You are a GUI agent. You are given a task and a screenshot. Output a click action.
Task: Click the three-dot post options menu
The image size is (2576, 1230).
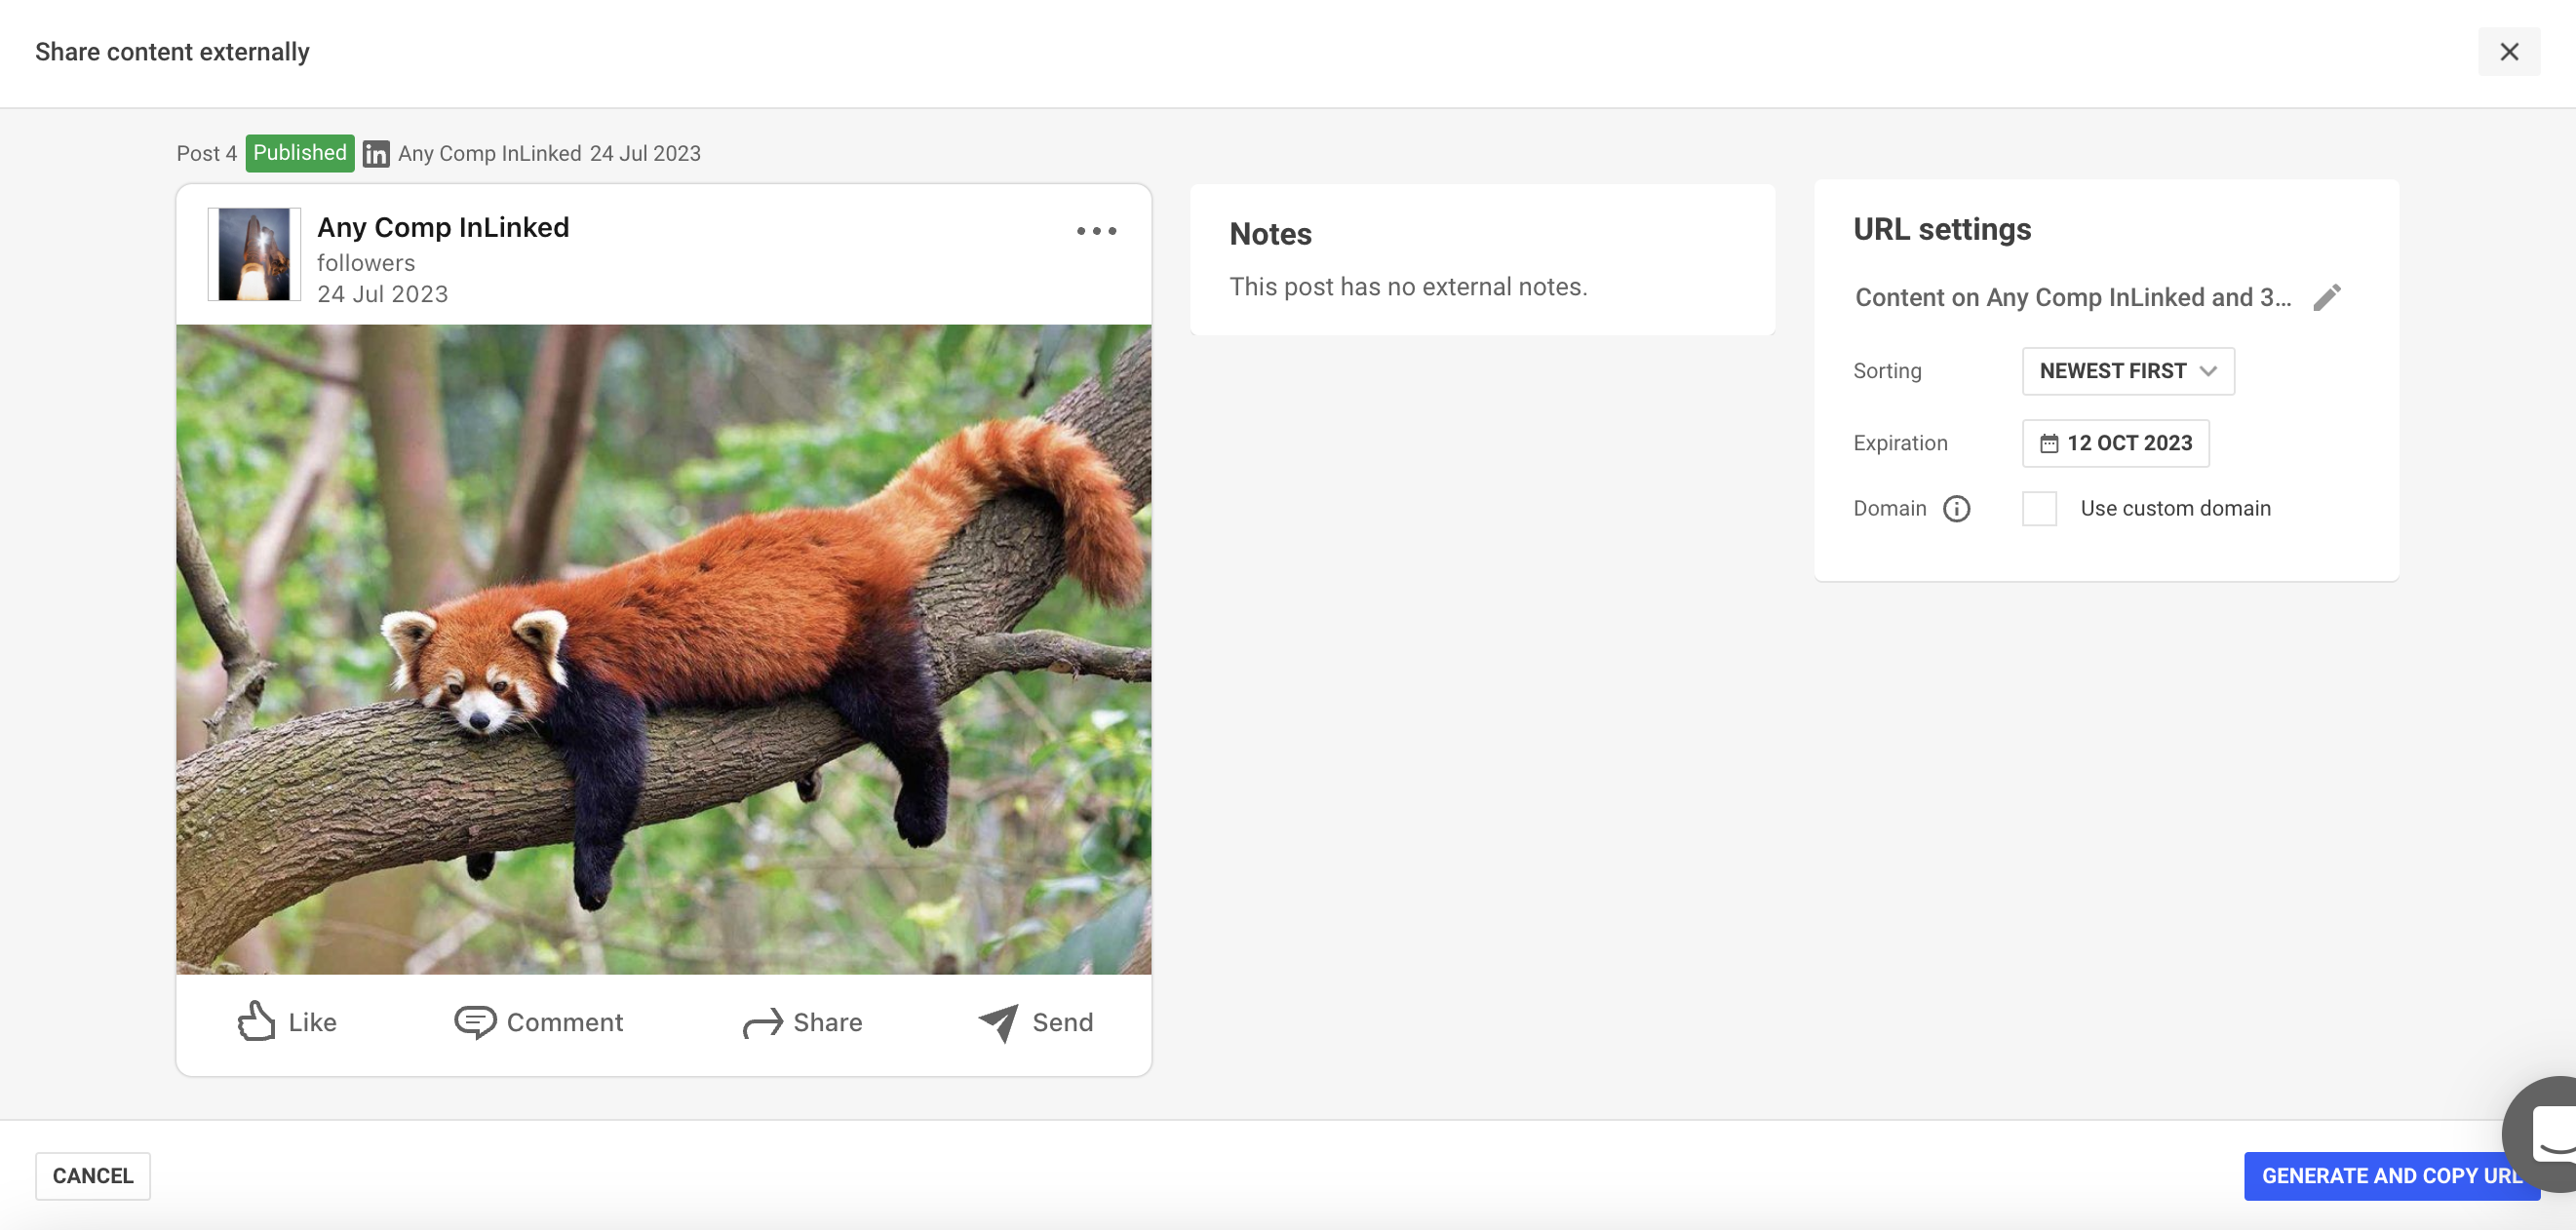coord(1096,231)
